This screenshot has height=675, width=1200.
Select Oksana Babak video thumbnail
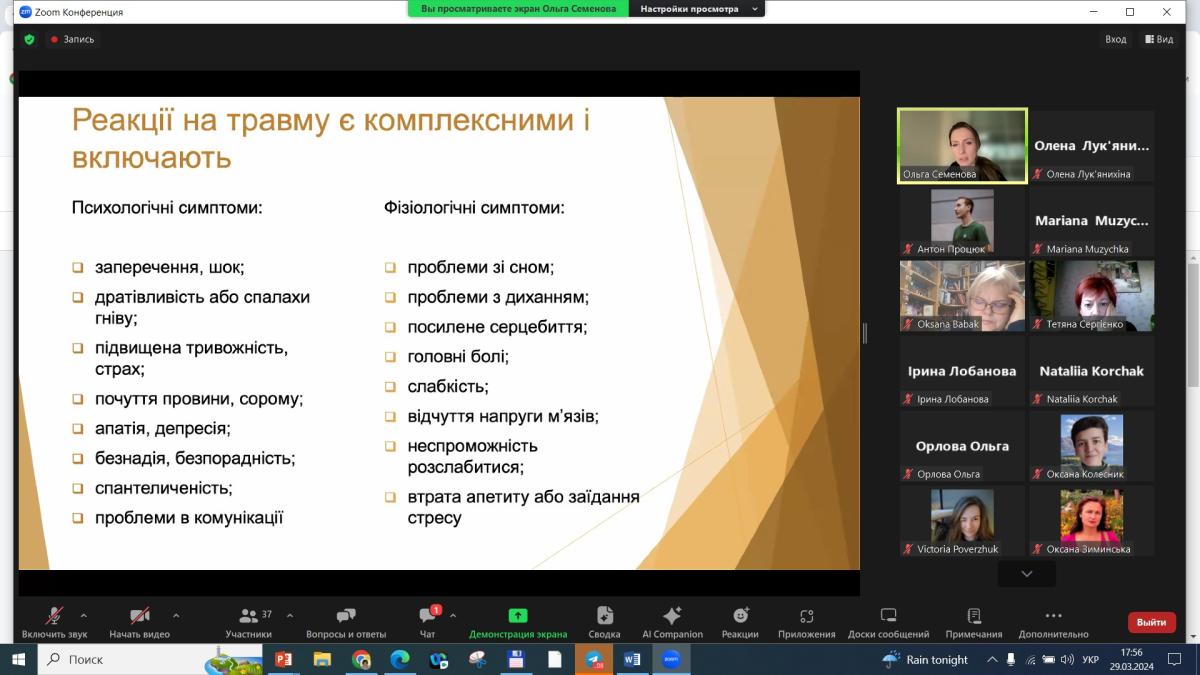962,296
